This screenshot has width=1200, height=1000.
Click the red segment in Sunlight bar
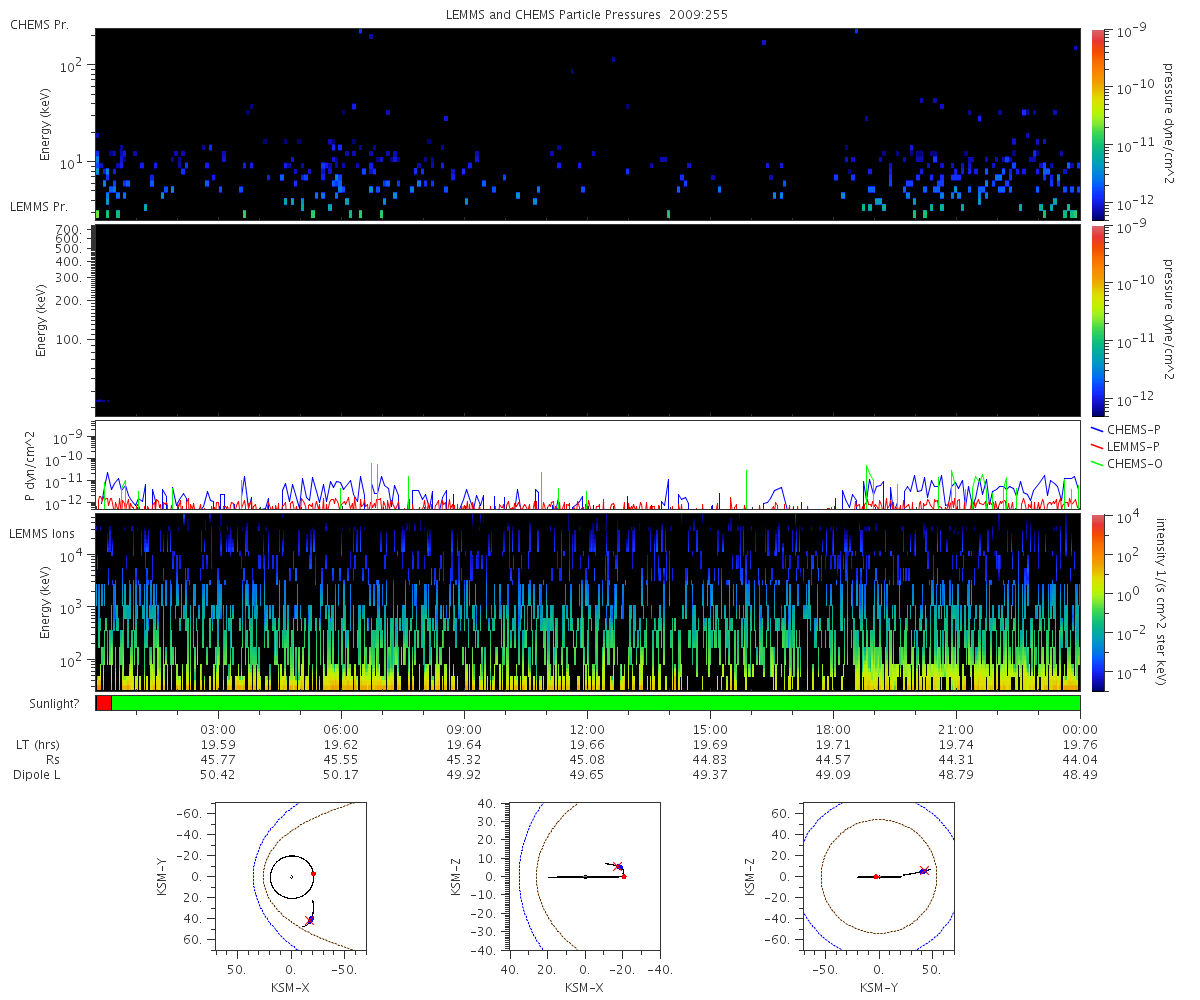104,703
